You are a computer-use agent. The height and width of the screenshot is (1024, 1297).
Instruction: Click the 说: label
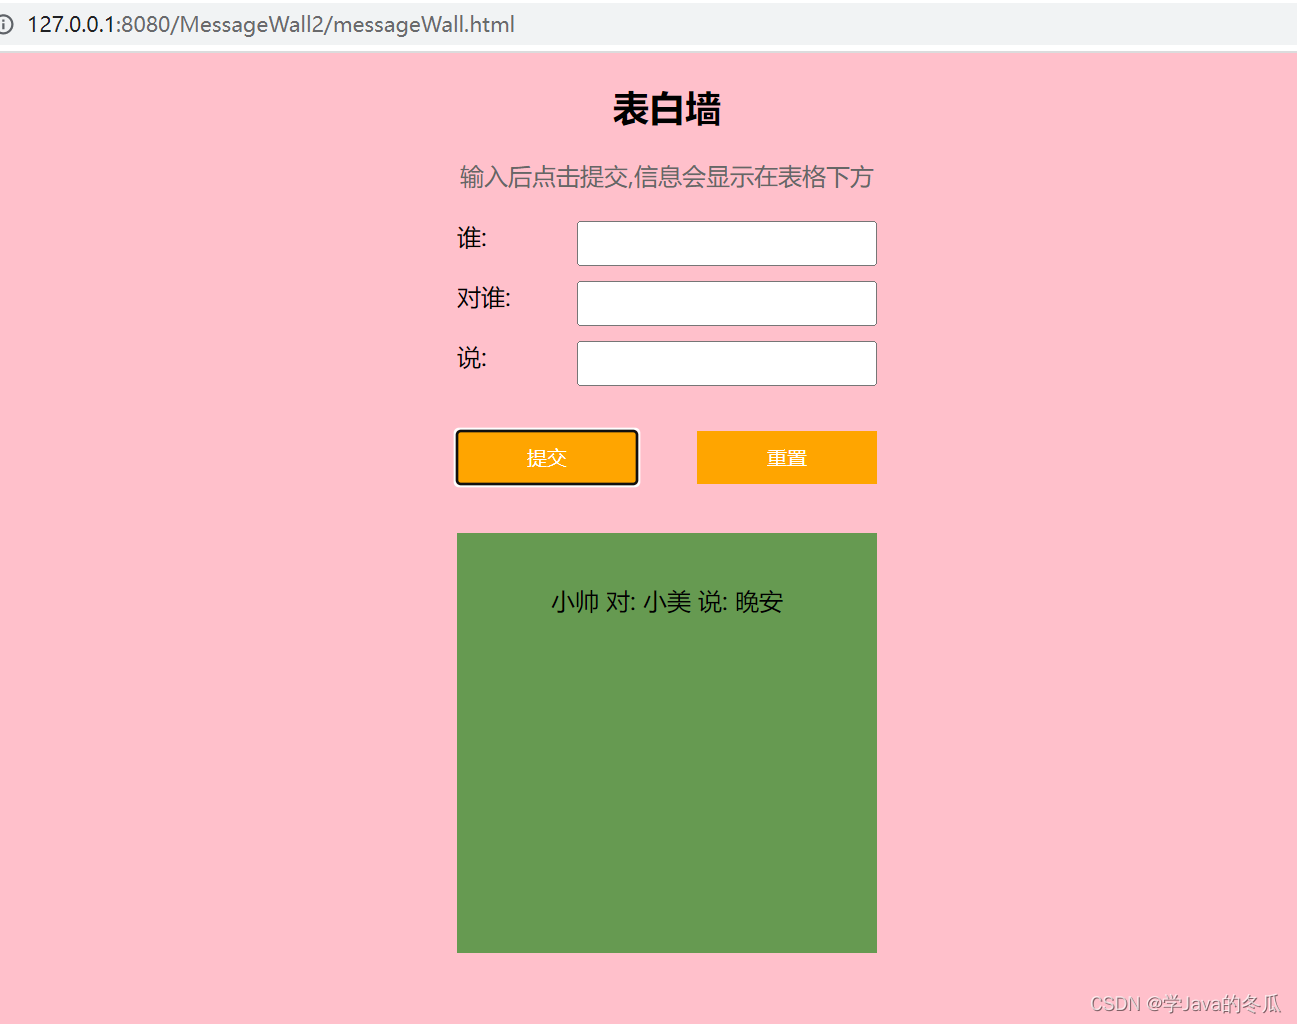click(x=472, y=358)
